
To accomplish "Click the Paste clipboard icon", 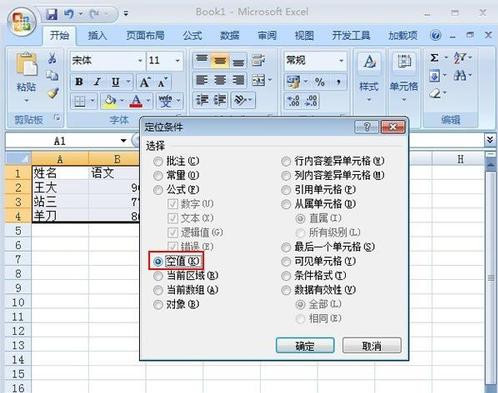I will point(26,64).
